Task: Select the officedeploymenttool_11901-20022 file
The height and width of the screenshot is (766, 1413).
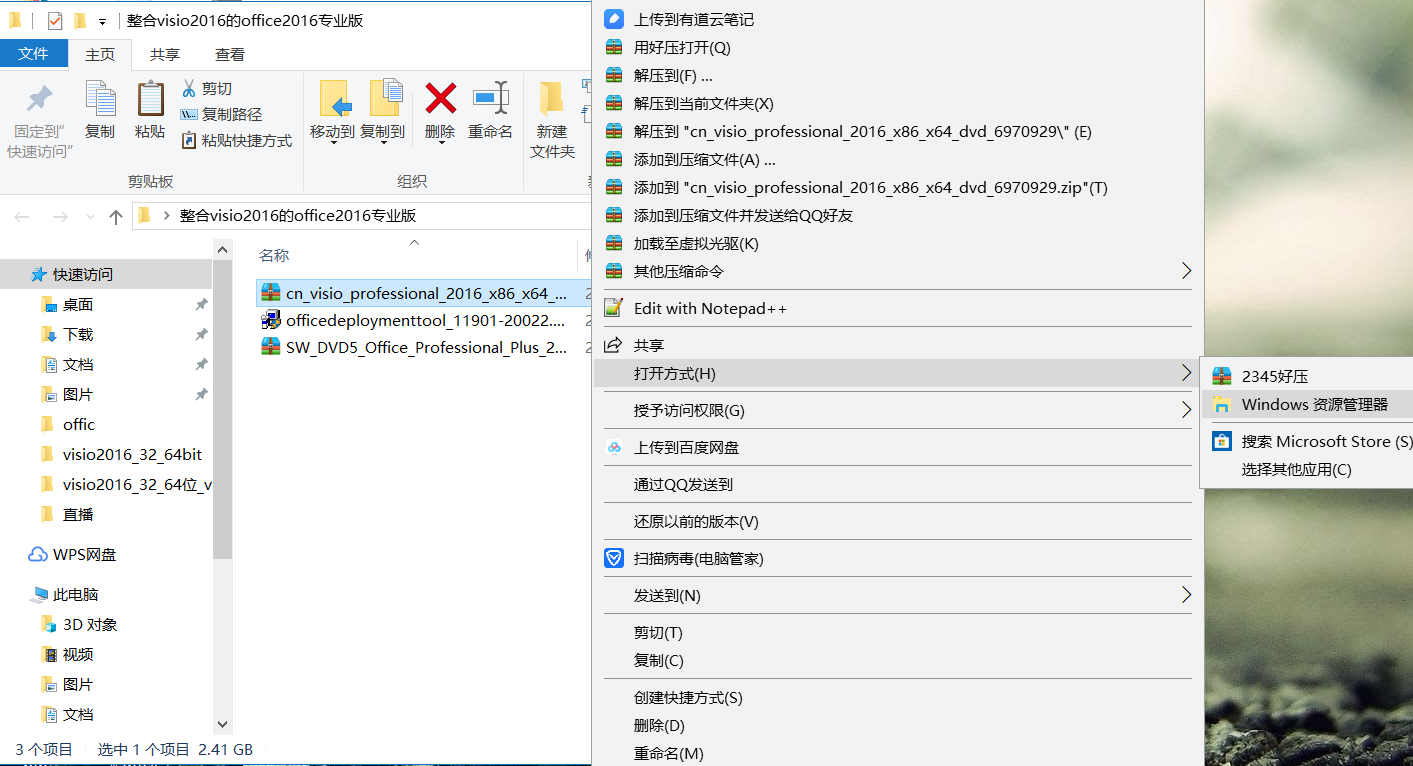Action: point(425,320)
